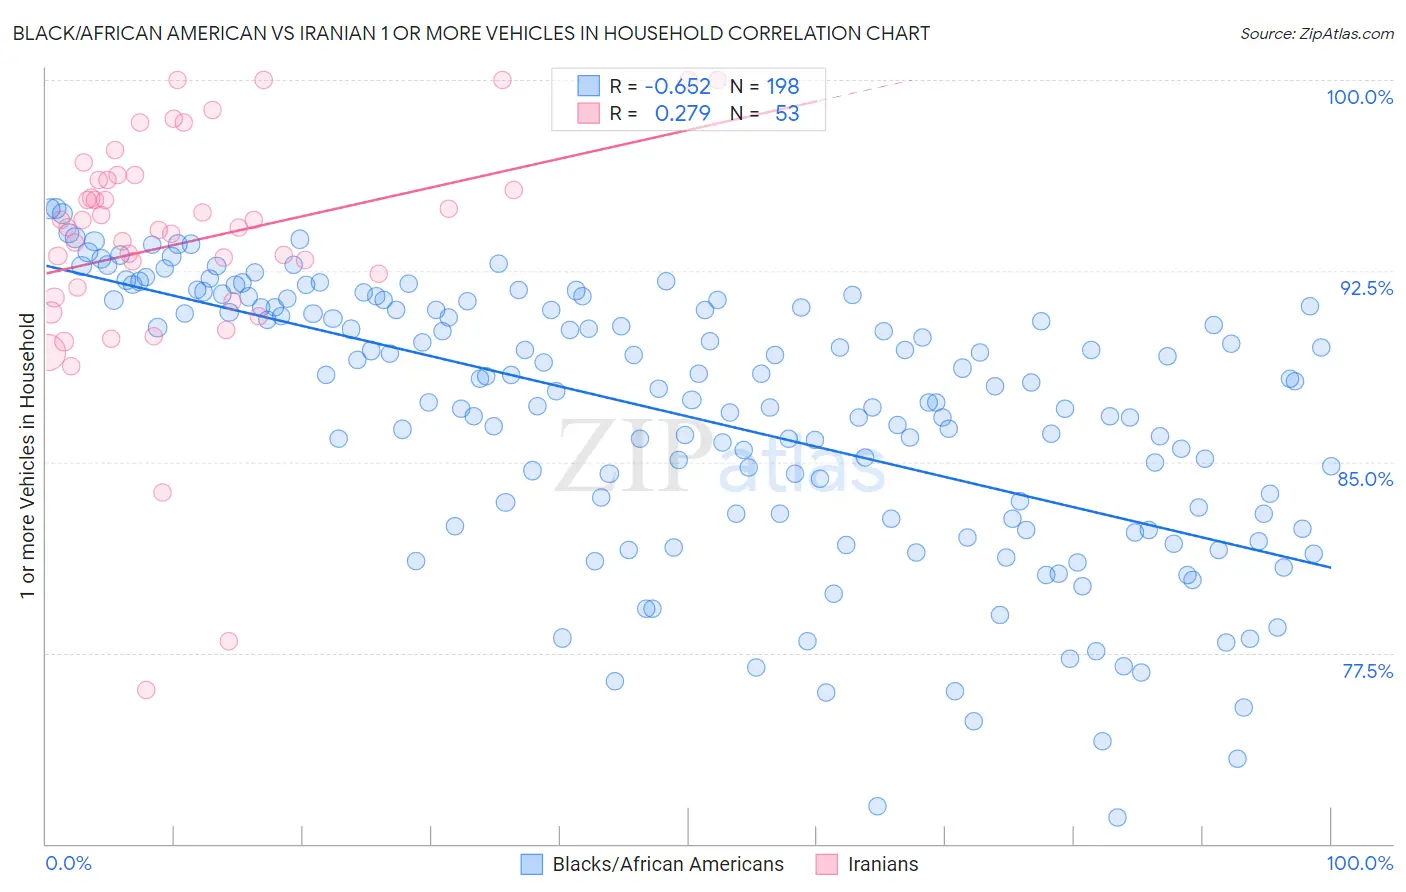Select the Blacks/African Americans legend label
Screen dimensions: 1406x892
(668, 864)
